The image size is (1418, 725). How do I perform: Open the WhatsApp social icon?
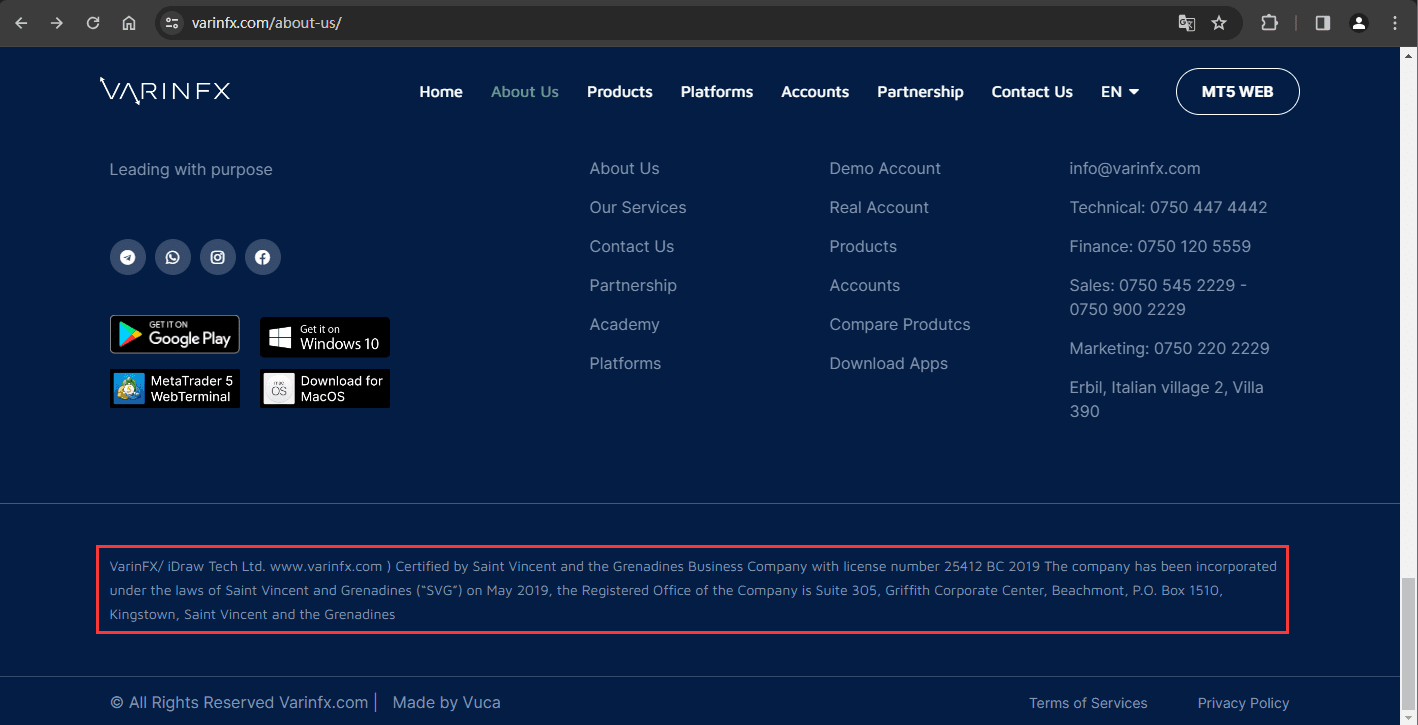coord(173,257)
